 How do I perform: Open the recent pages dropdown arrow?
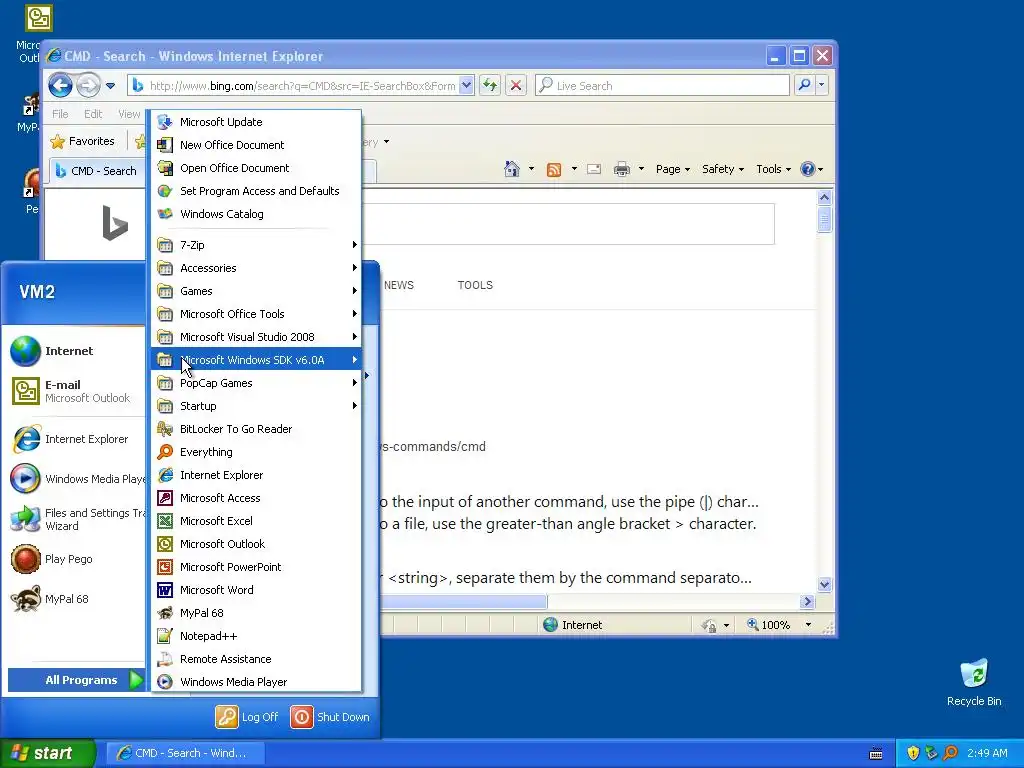click(x=110, y=86)
